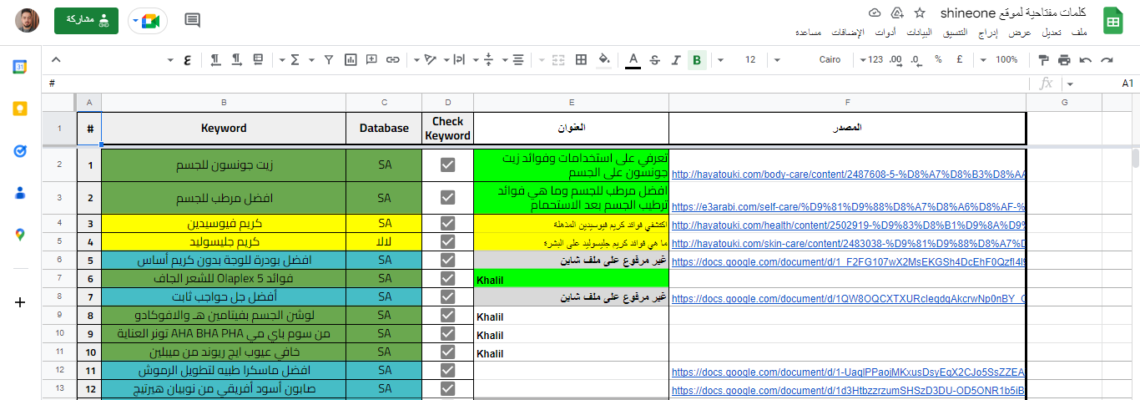
Task: Toggle checkbox in row #2 افضل مرطب للجسم
Action: click(x=448, y=198)
